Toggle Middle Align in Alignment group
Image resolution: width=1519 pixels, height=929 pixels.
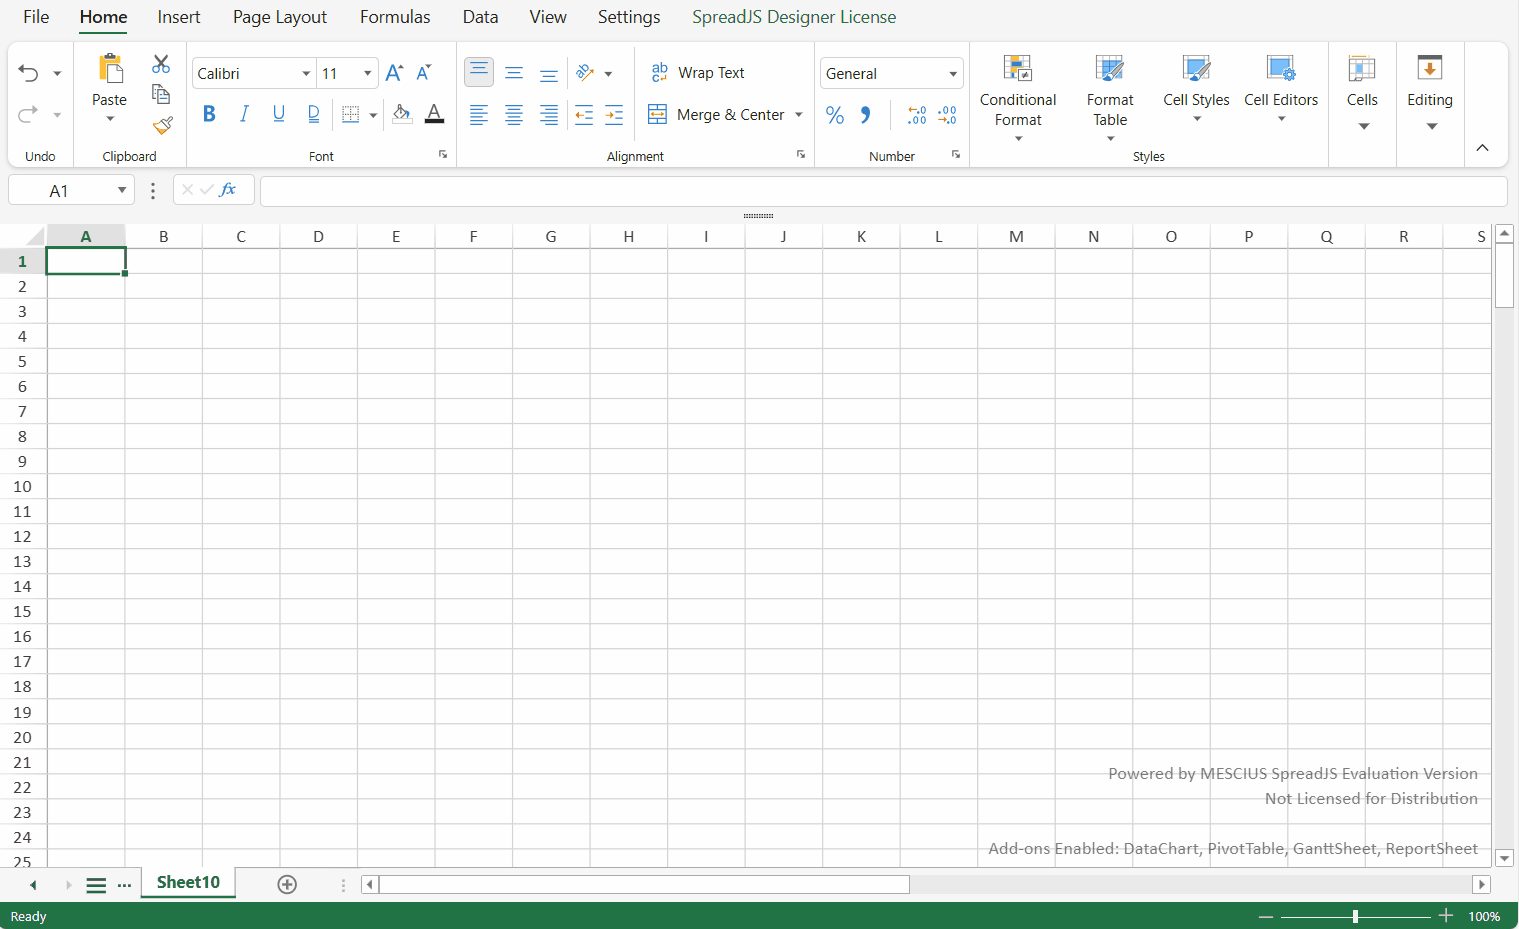(514, 73)
